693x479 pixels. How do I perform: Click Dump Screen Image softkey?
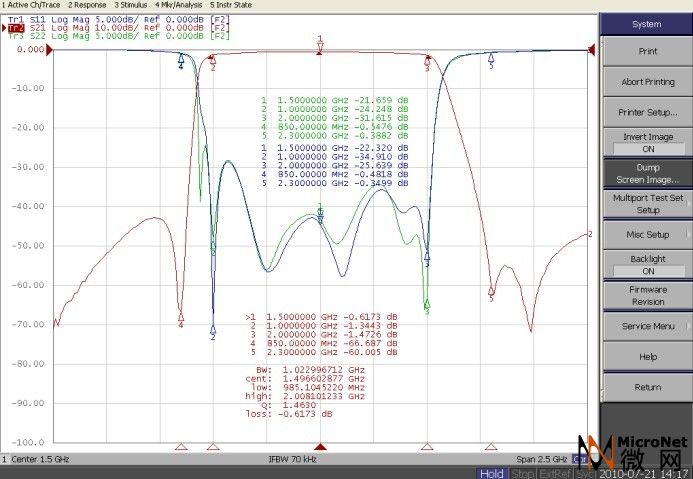tap(647, 173)
